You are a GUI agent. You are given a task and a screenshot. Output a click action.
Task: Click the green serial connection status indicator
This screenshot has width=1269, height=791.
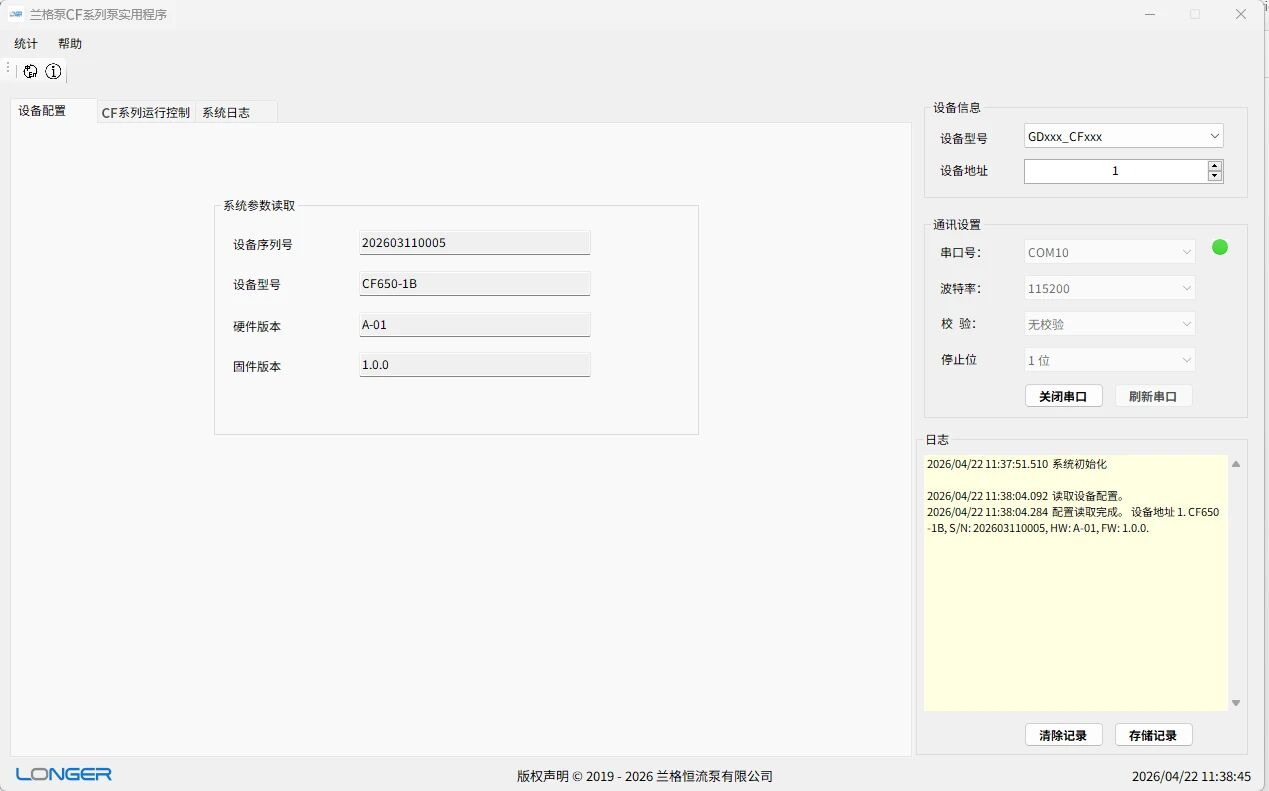1220,247
